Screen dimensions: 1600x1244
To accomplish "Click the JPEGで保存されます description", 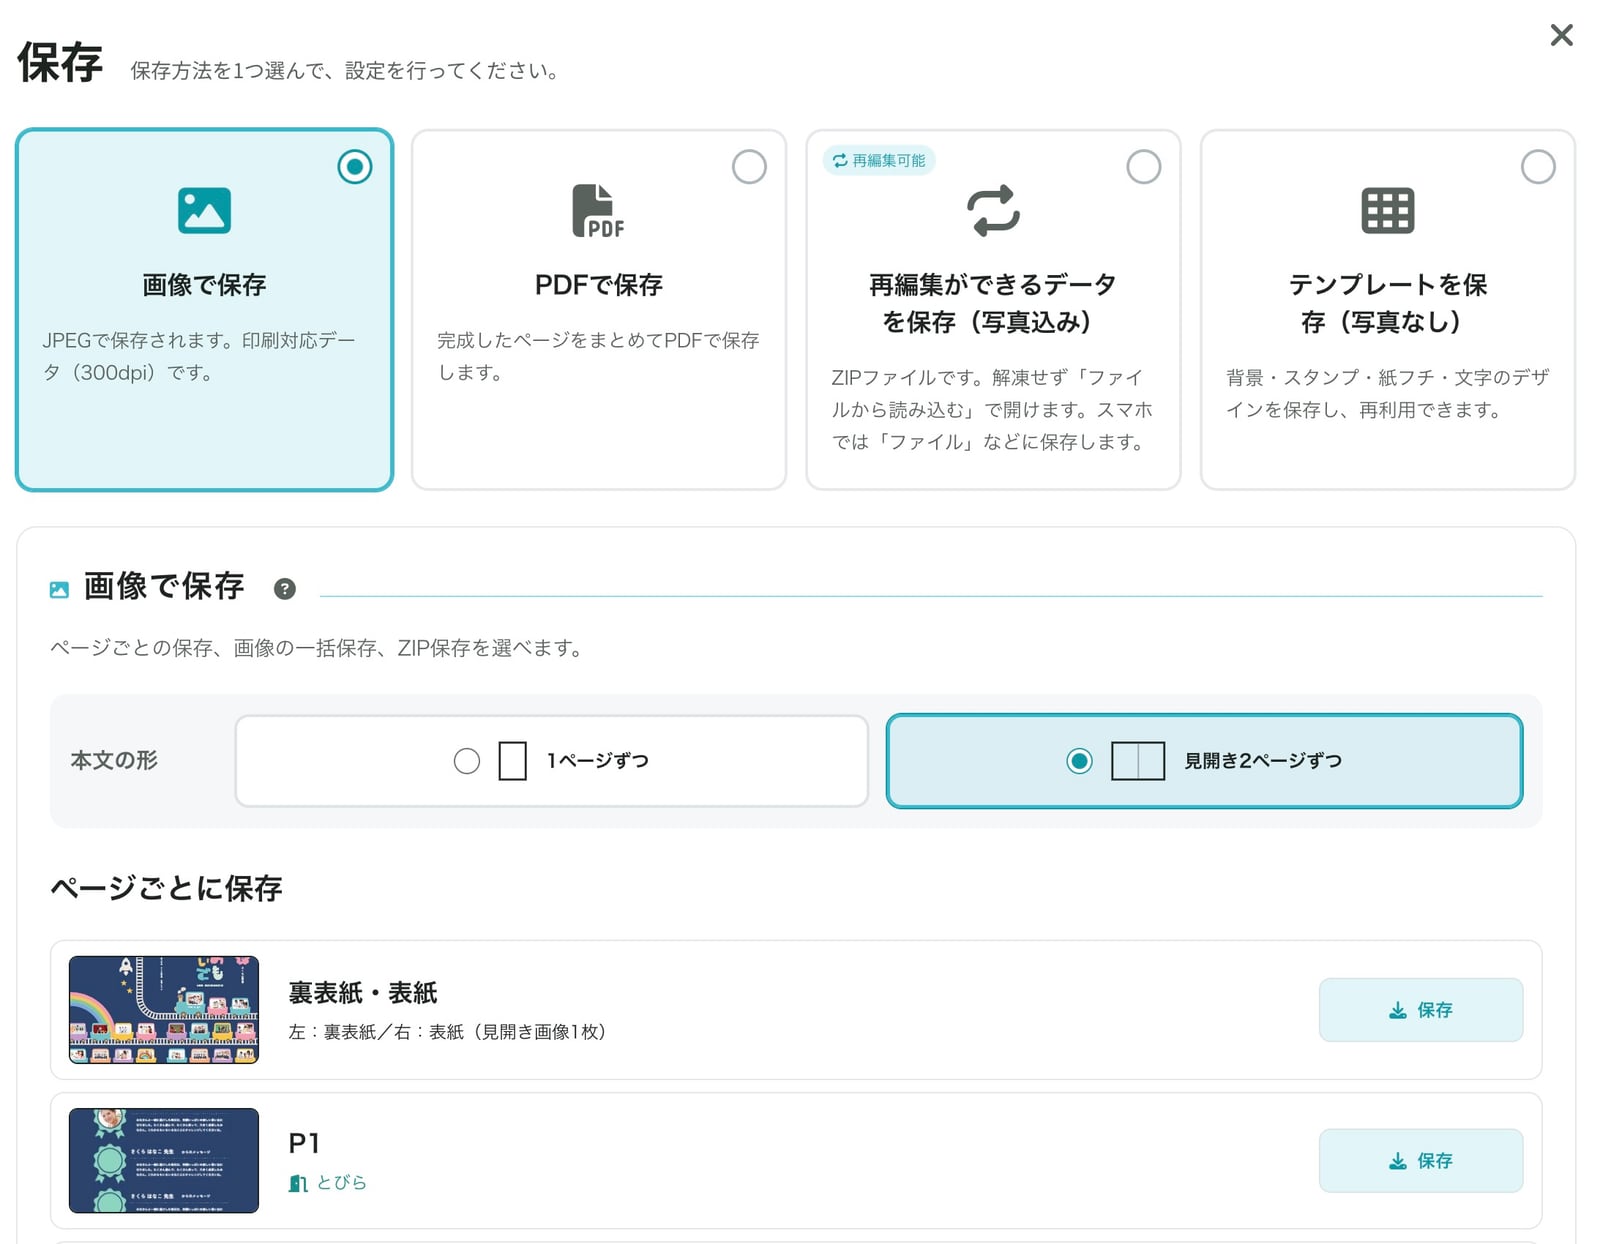I will [x=199, y=356].
